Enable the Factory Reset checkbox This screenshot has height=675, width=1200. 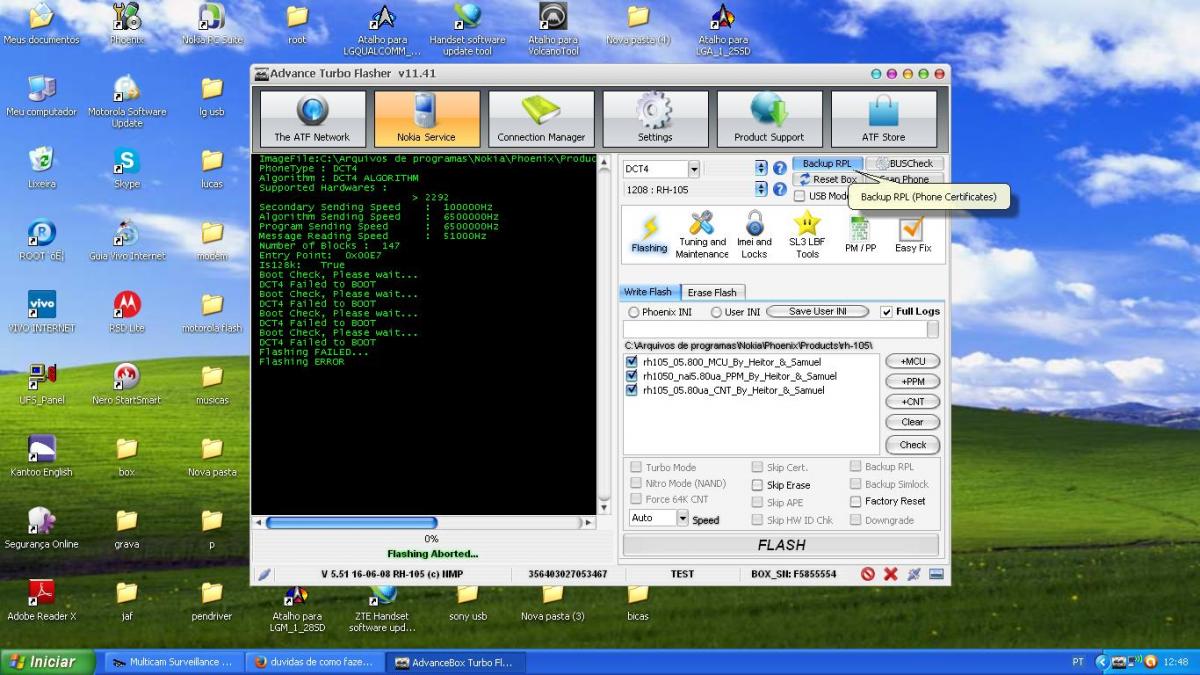pos(856,501)
